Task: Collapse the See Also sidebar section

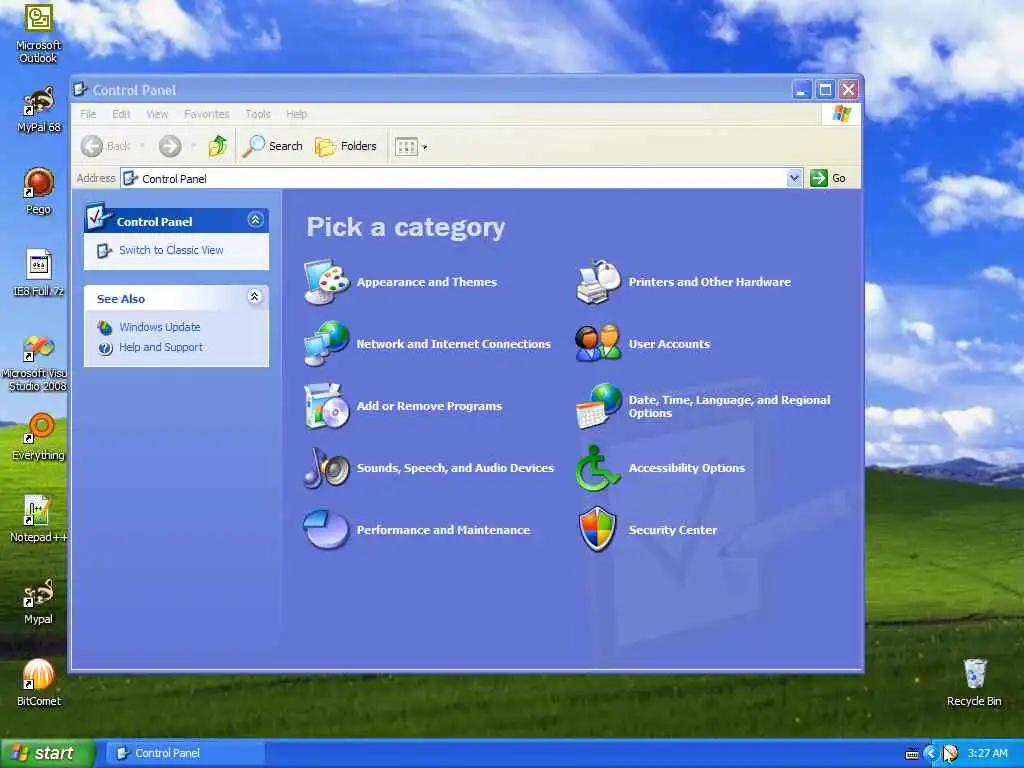Action: coord(255,297)
